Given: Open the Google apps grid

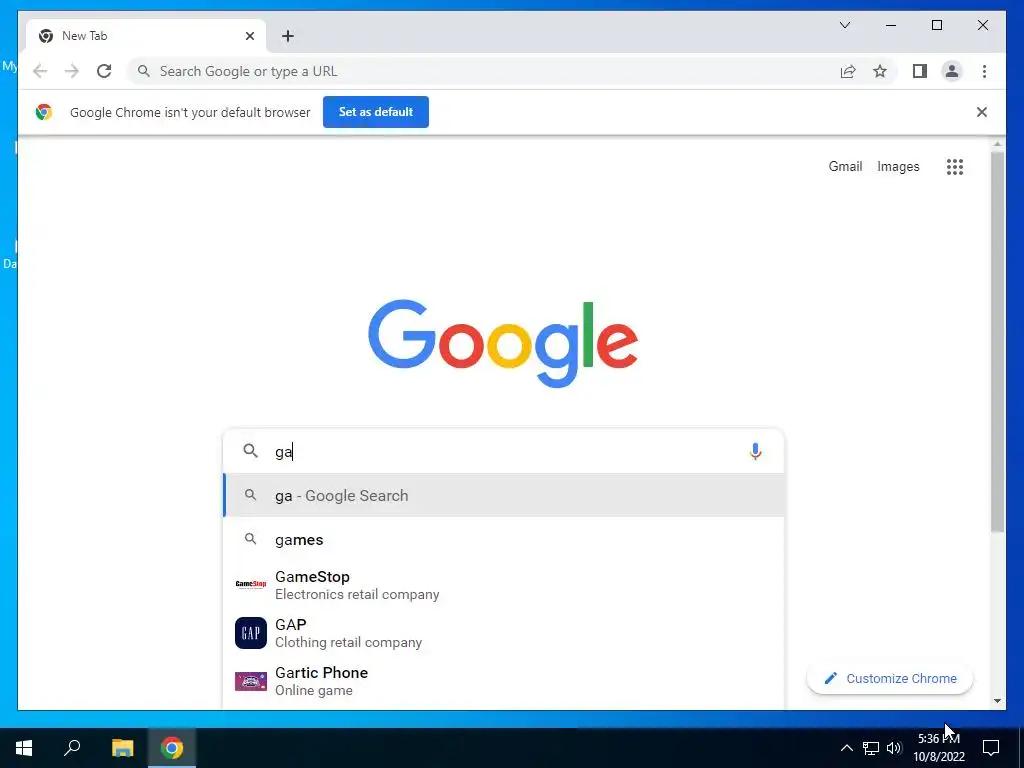Looking at the screenshot, I should tap(955, 167).
